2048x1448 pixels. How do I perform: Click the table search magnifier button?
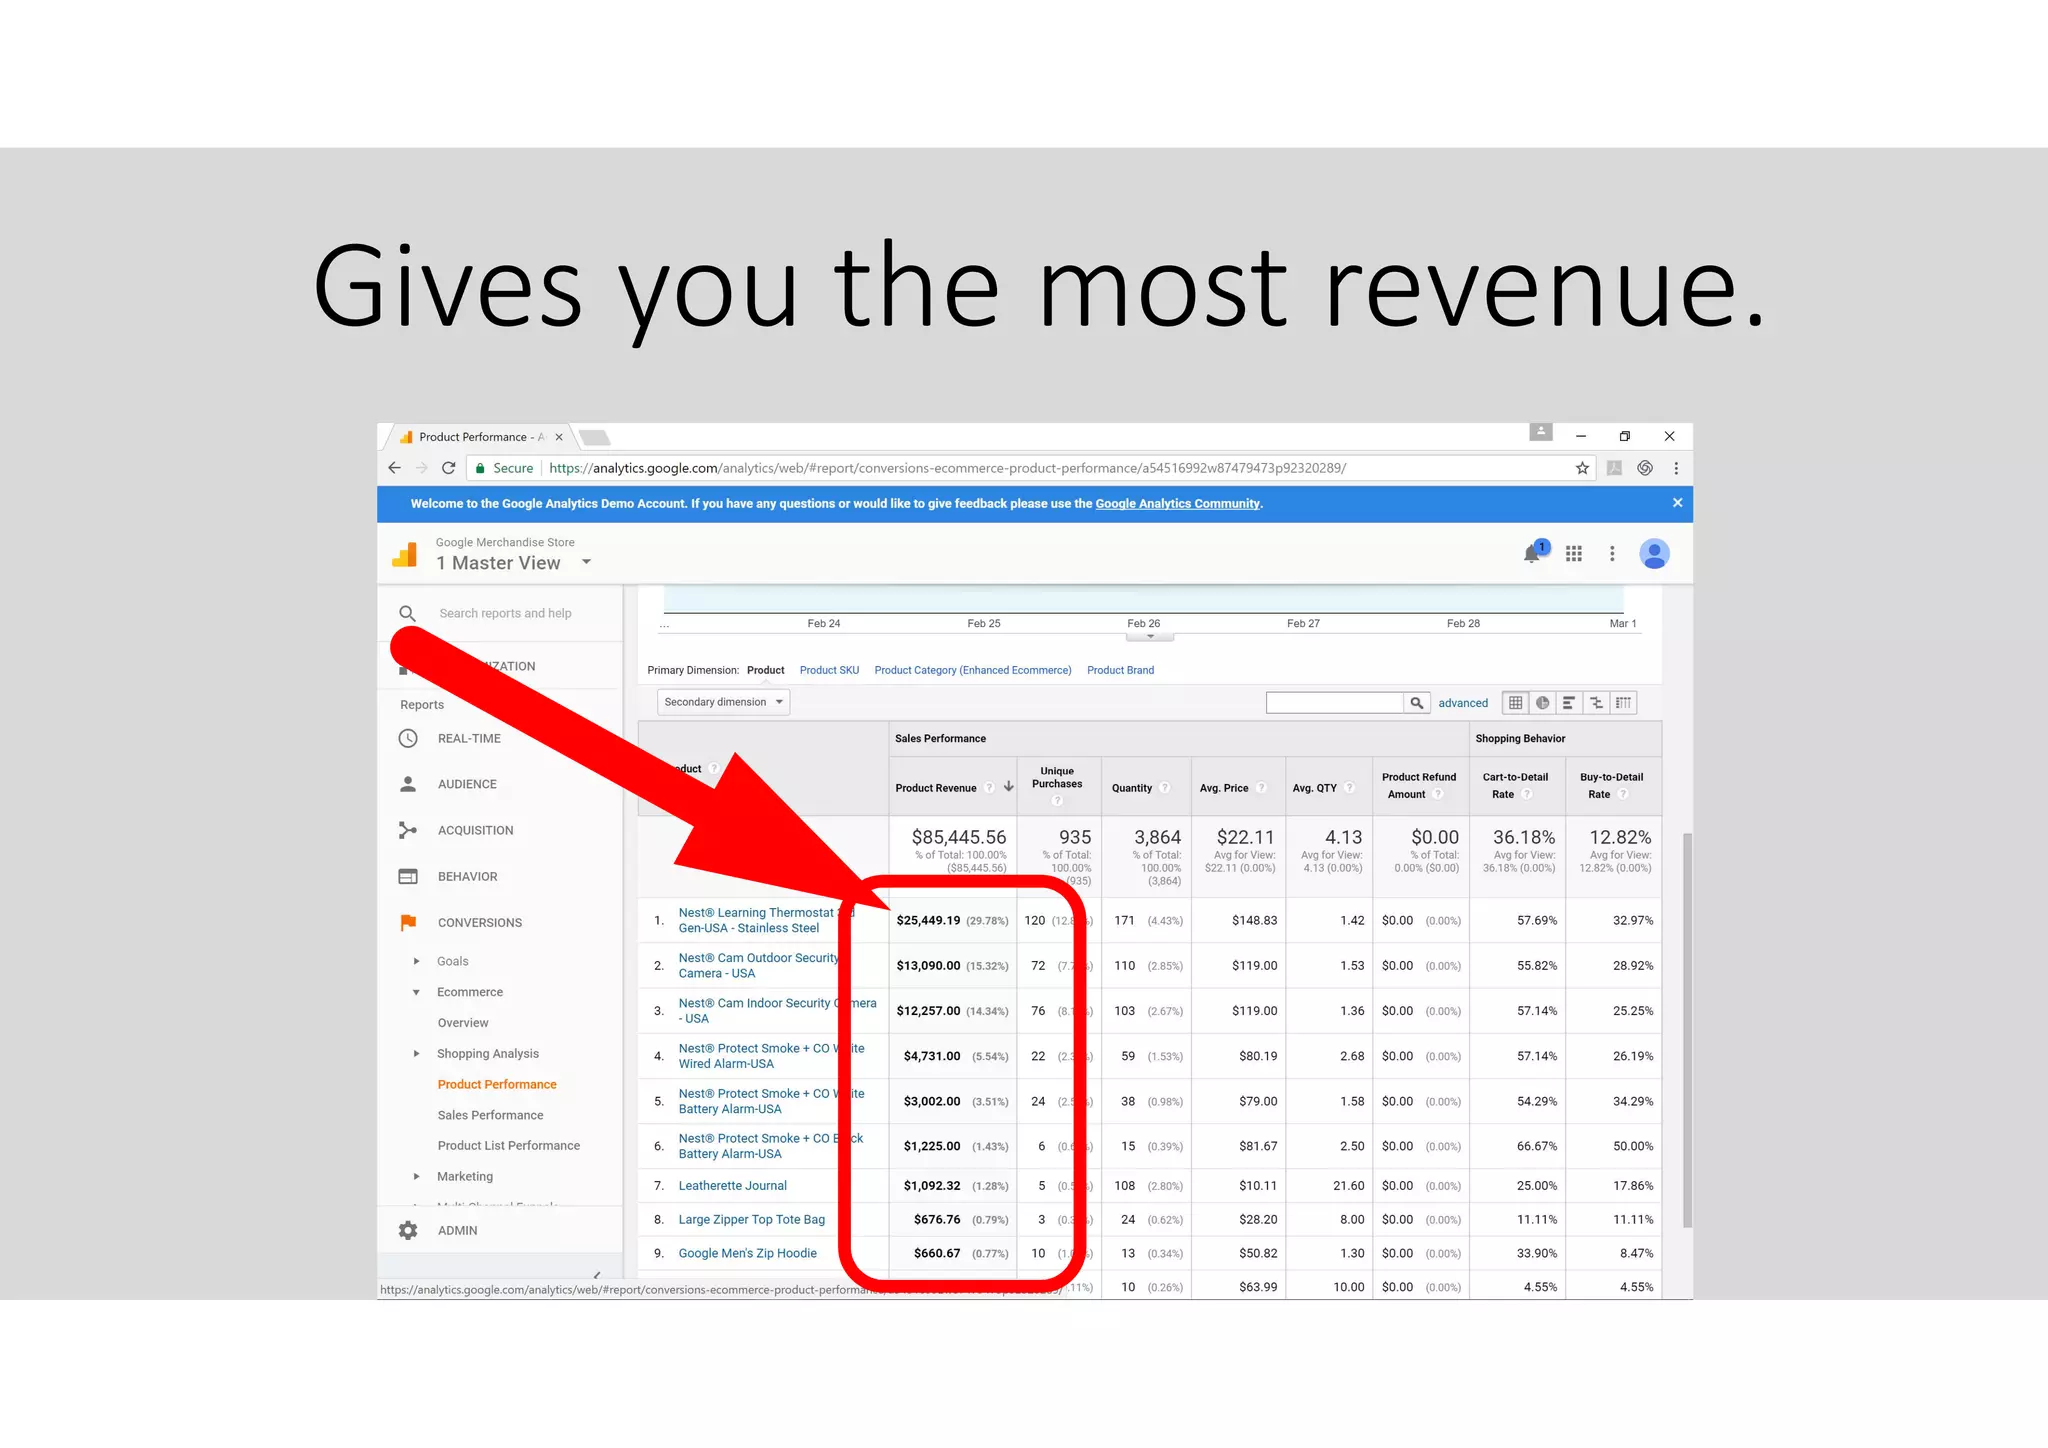coord(1416,703)
